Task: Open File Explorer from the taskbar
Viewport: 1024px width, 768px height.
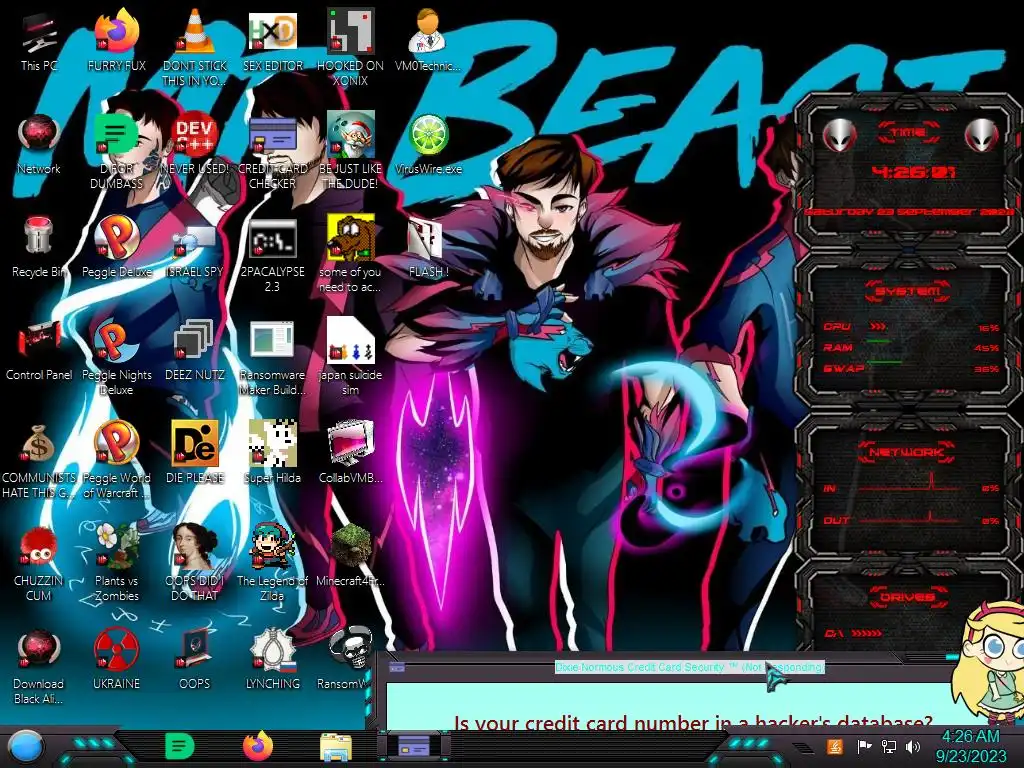Action: [x=336, y=748]
